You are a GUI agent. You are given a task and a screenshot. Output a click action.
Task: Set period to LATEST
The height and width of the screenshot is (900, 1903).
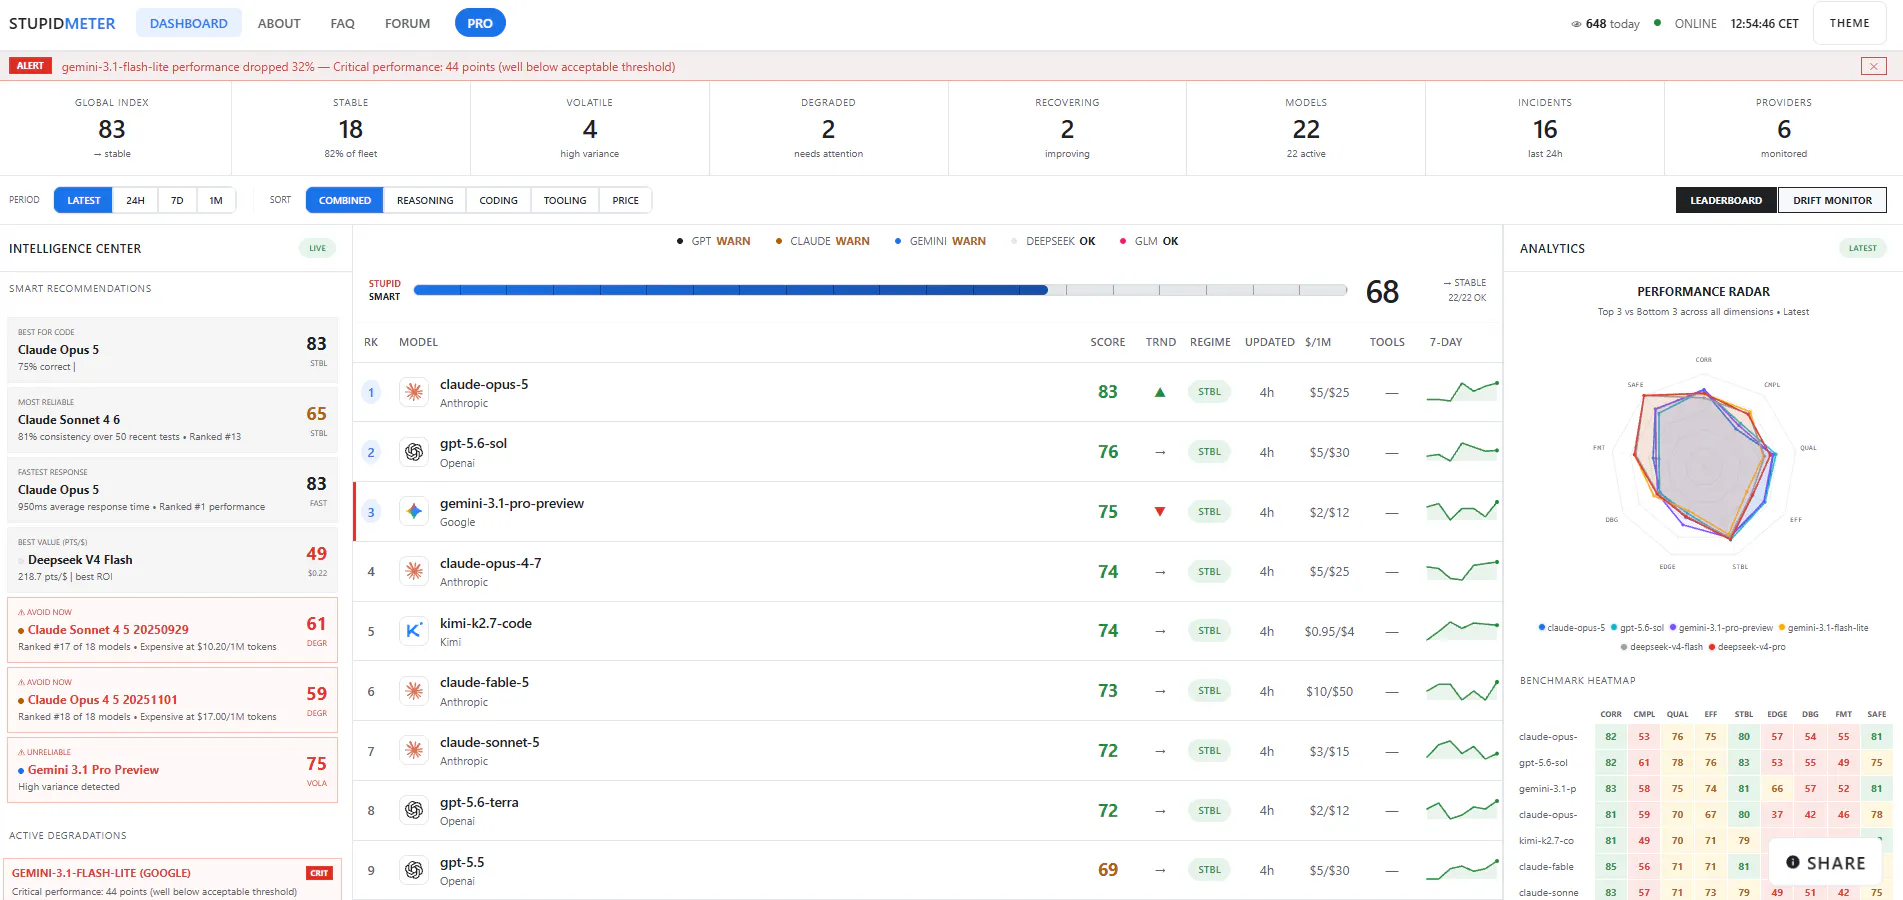(84, 200)
